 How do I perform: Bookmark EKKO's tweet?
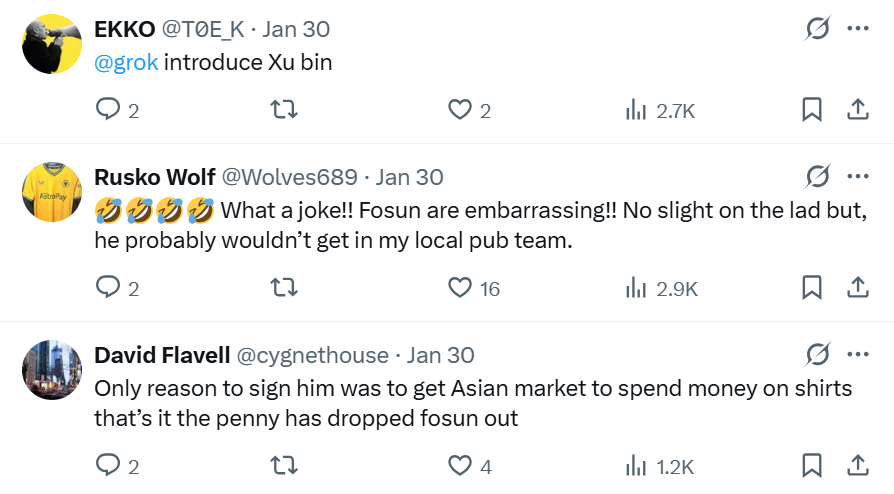click(x=812, y=110)
